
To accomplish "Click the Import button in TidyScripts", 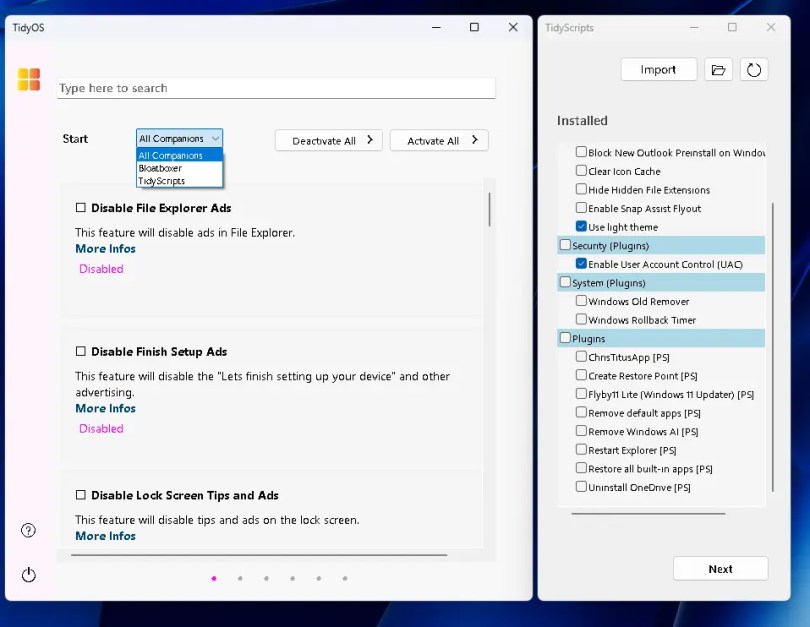I will coord(659,70).
